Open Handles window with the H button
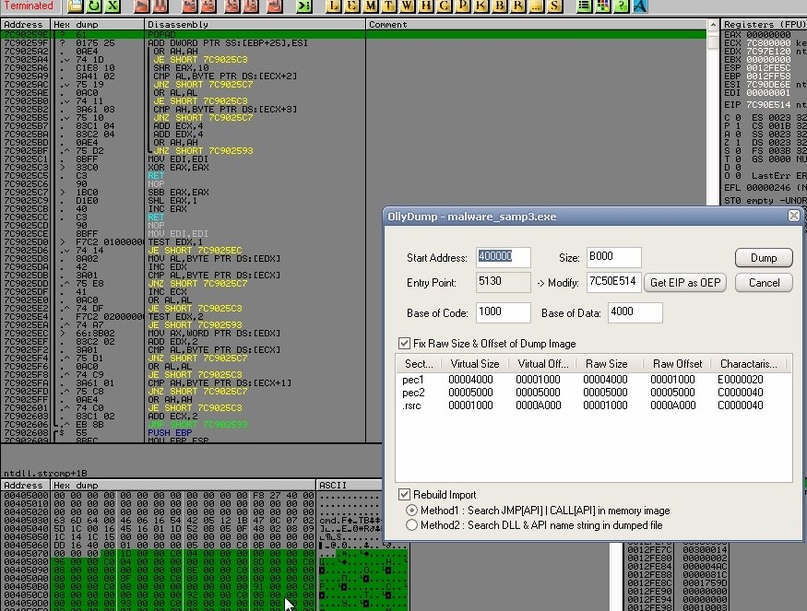Screen dimensions: 807x611 [x=425, y=7]
